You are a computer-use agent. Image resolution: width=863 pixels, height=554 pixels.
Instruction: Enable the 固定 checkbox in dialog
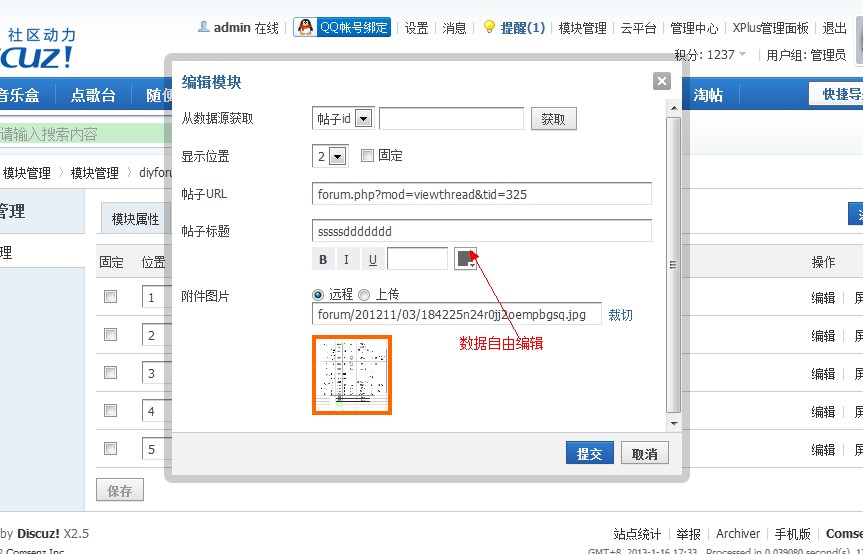(x=367, y=156)
